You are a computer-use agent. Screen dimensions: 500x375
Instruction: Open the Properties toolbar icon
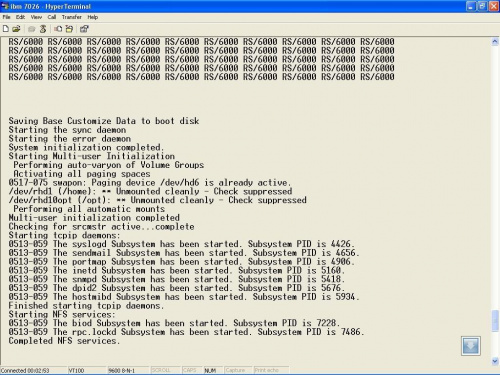(84, 29)
